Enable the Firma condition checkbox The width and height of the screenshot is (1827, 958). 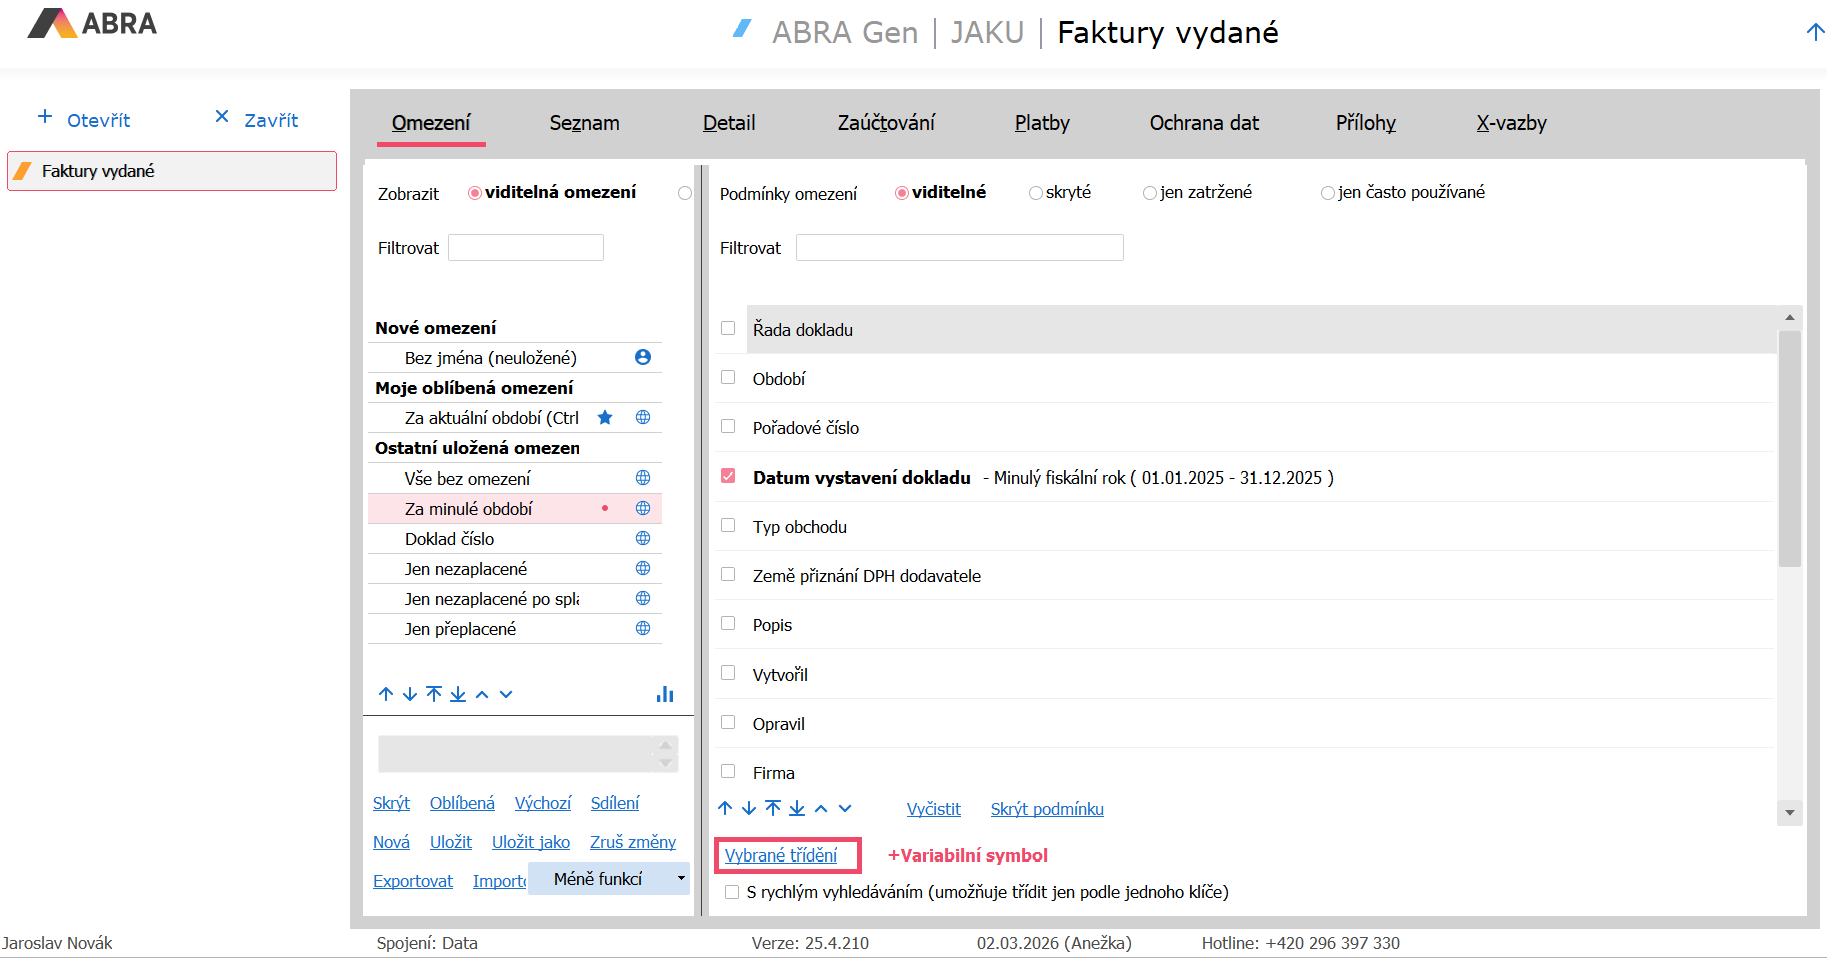tap(728, 771)
